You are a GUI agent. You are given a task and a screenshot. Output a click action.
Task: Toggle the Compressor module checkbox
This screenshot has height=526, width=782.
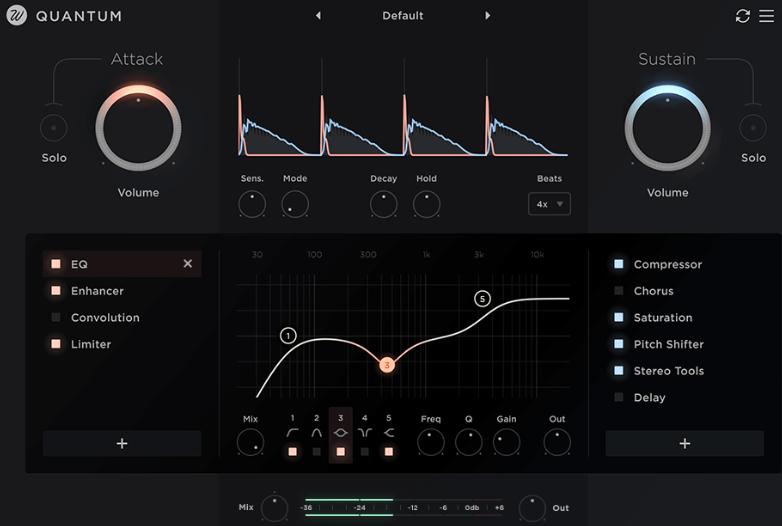[x=618, y=264]
